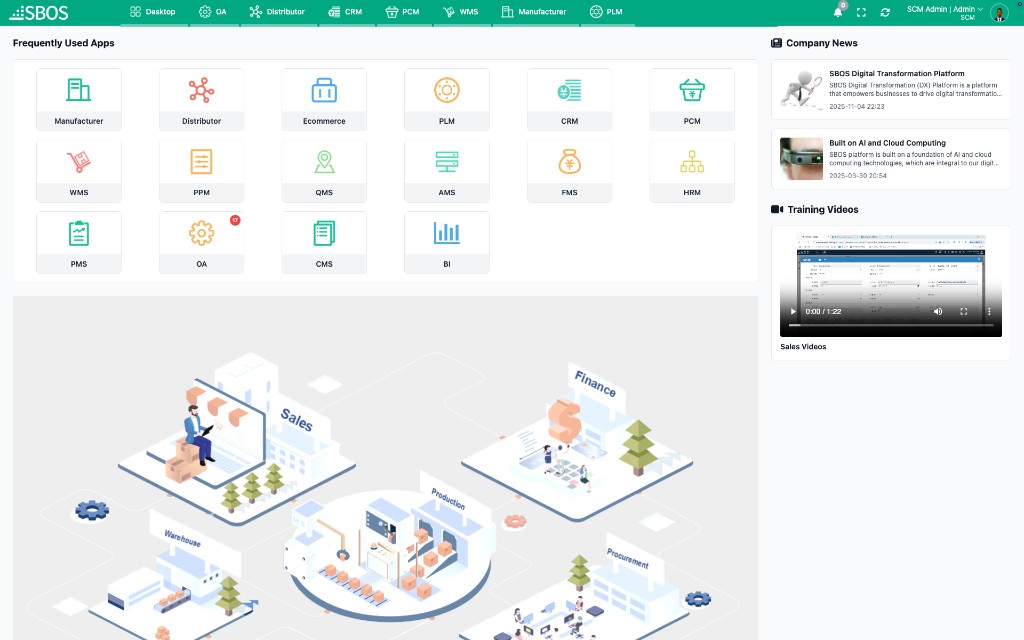Viewport: 1024px width, 640px height.
Task: Switch to the Desktop tab
Action: [153, 12]
